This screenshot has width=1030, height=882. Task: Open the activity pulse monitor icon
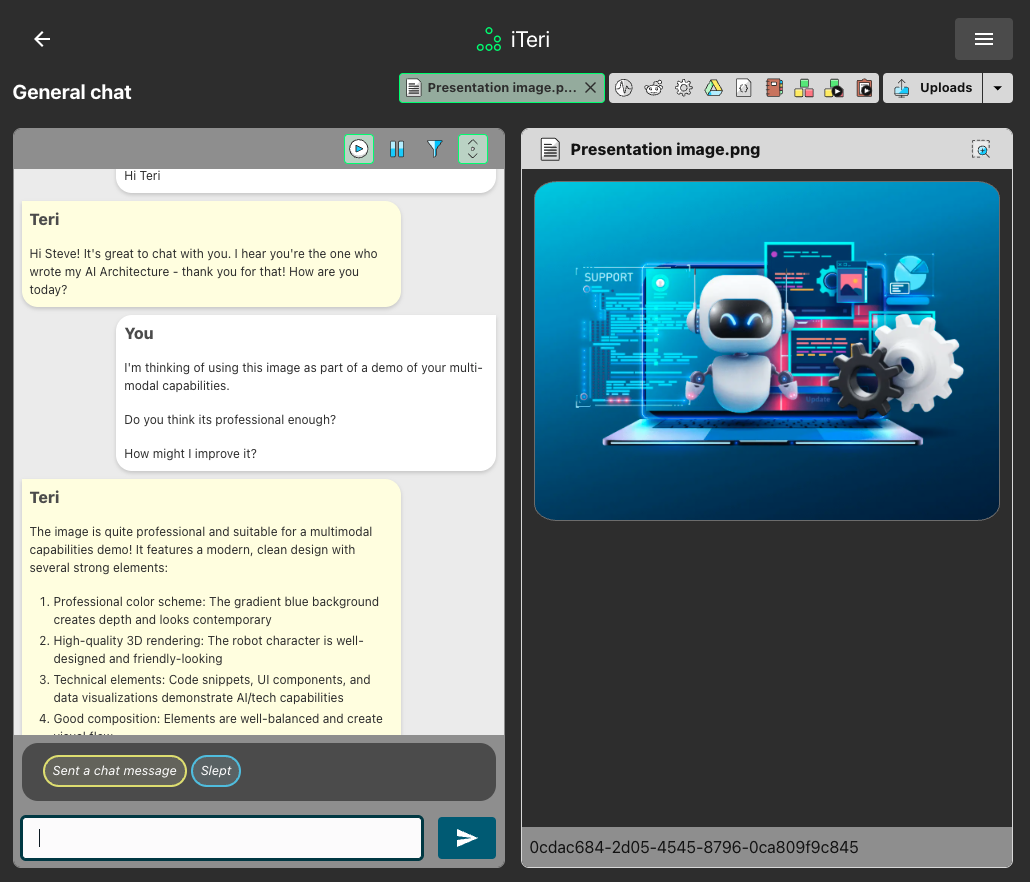point(624,88)
